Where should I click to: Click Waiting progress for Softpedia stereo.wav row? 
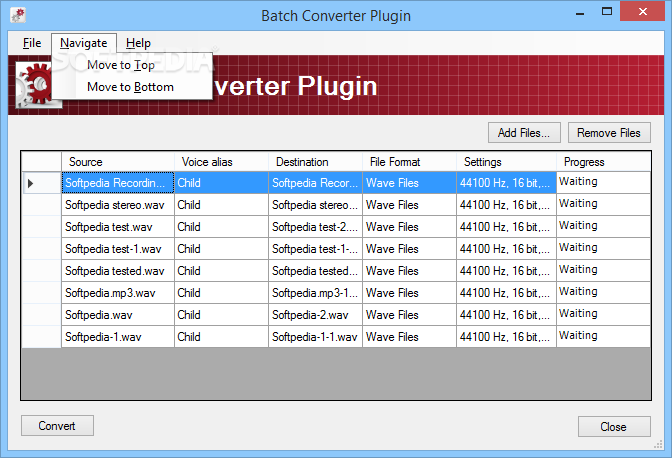[603, 205]
